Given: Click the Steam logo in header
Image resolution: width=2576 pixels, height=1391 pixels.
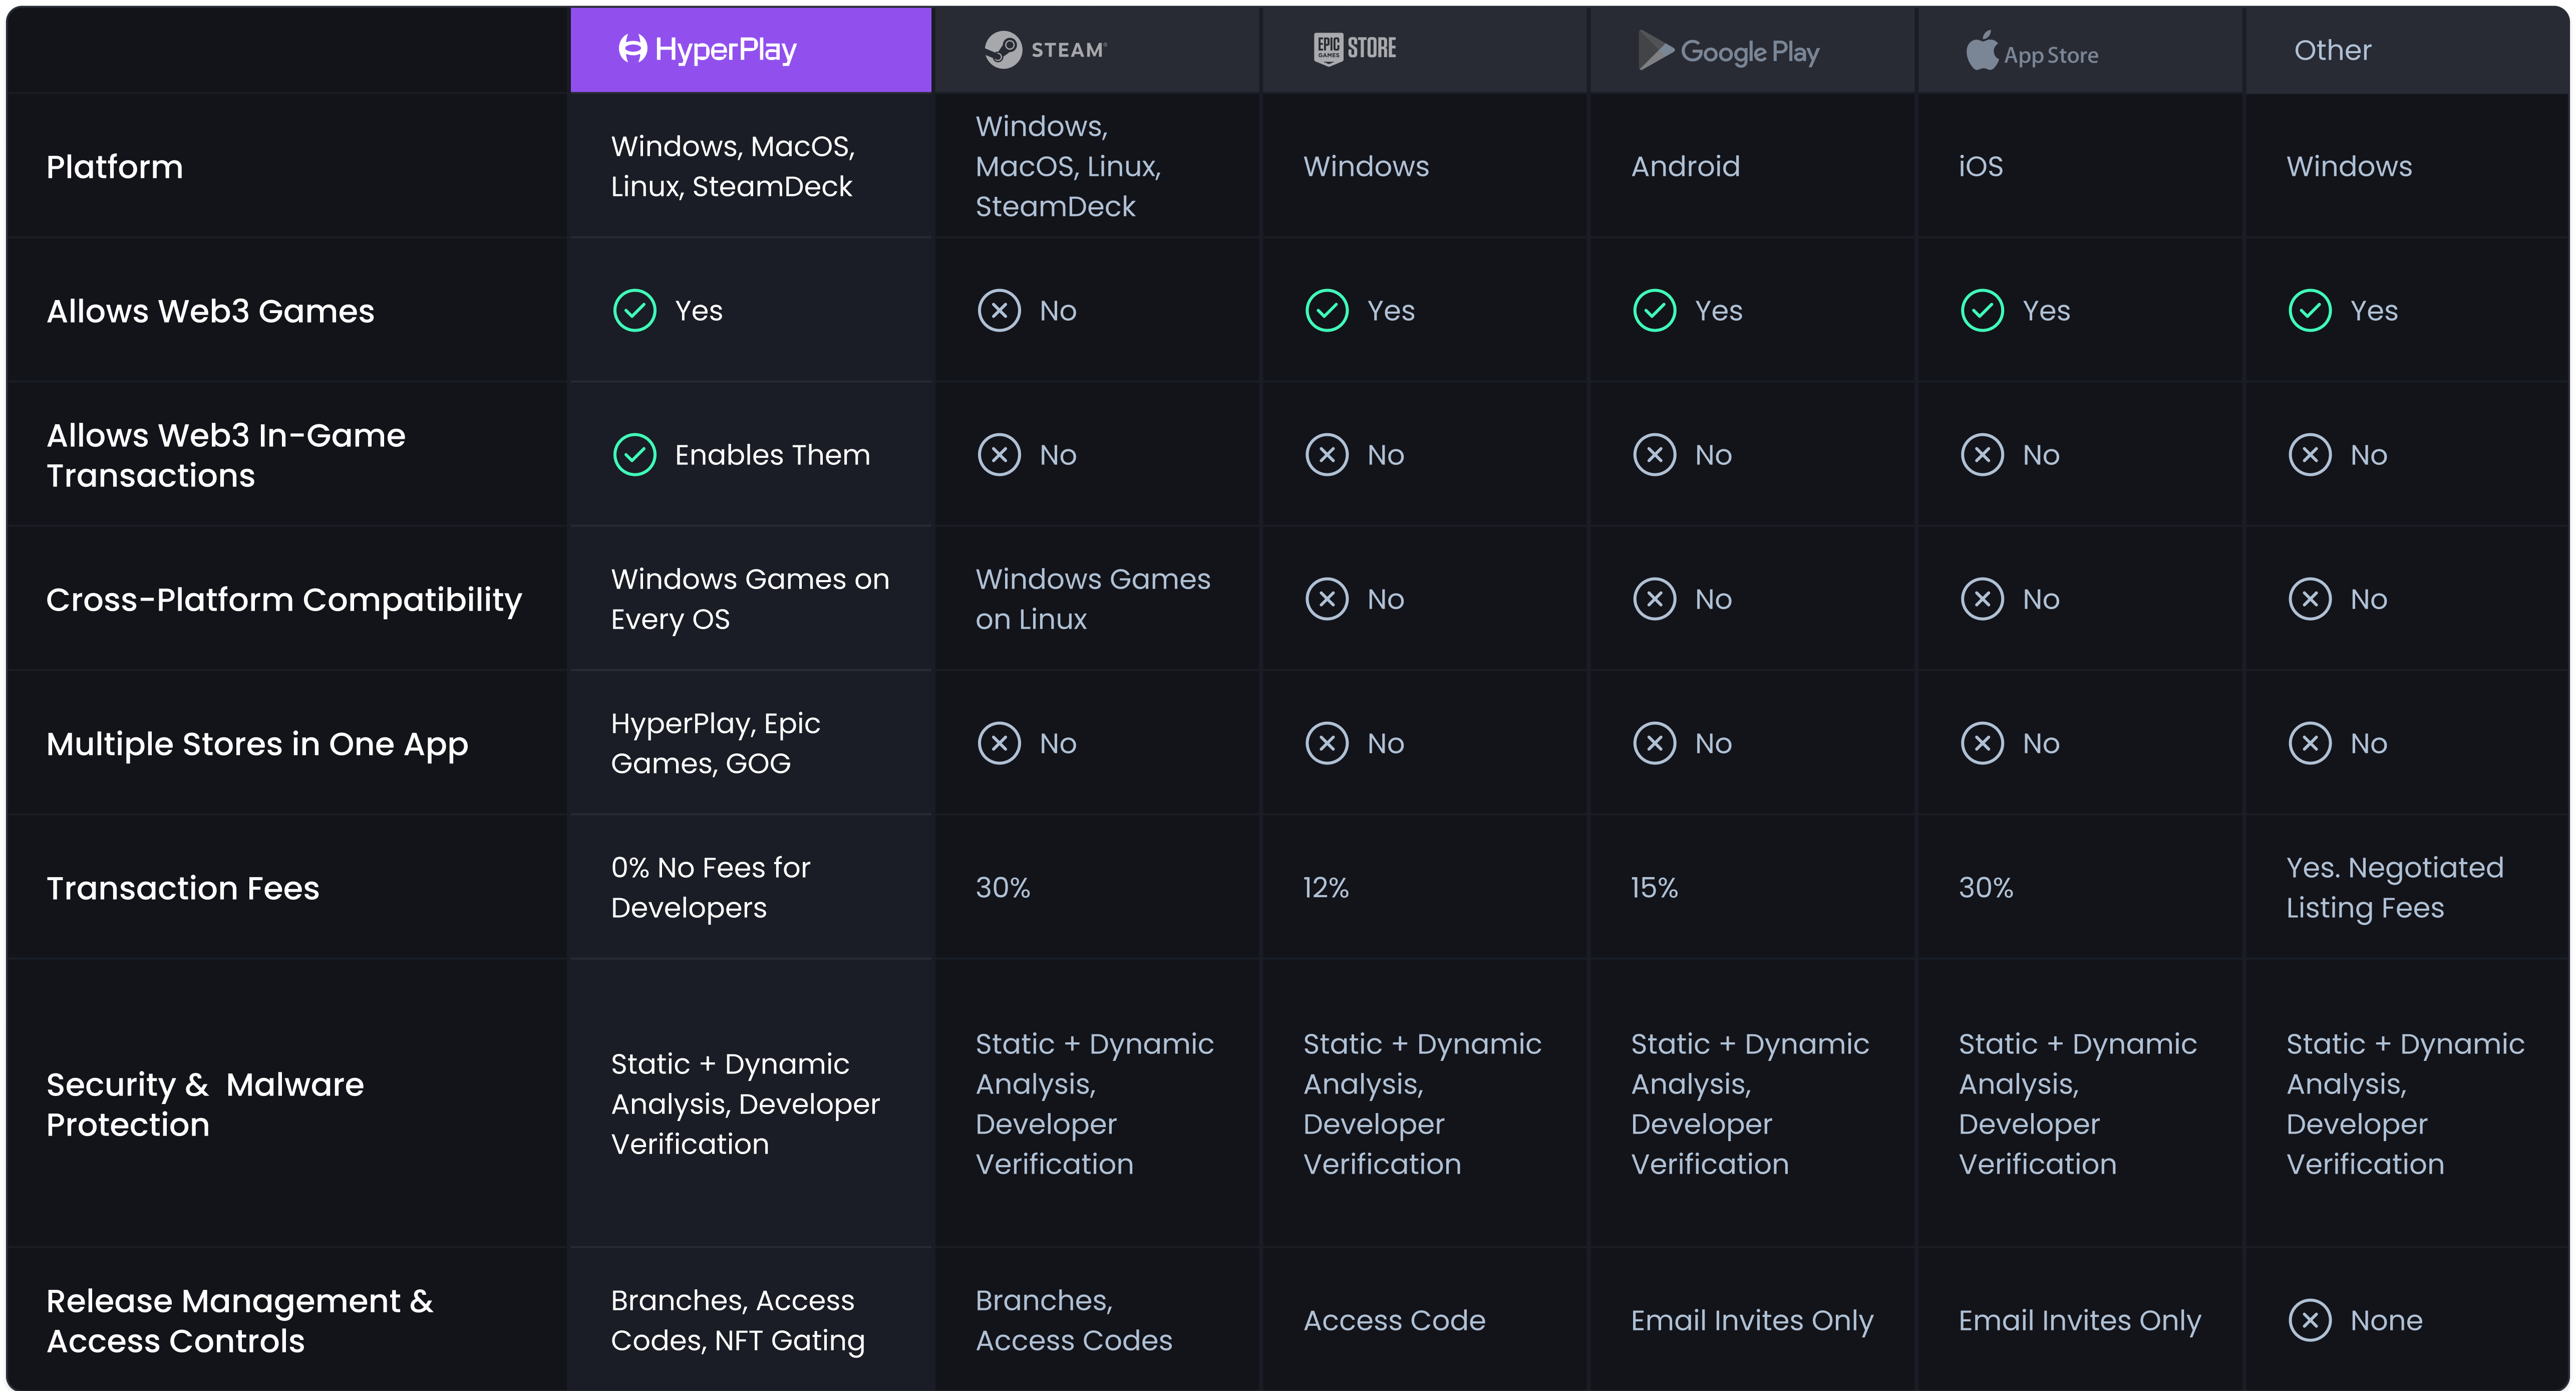Looking at the screenshot, I should [1045, 49].
